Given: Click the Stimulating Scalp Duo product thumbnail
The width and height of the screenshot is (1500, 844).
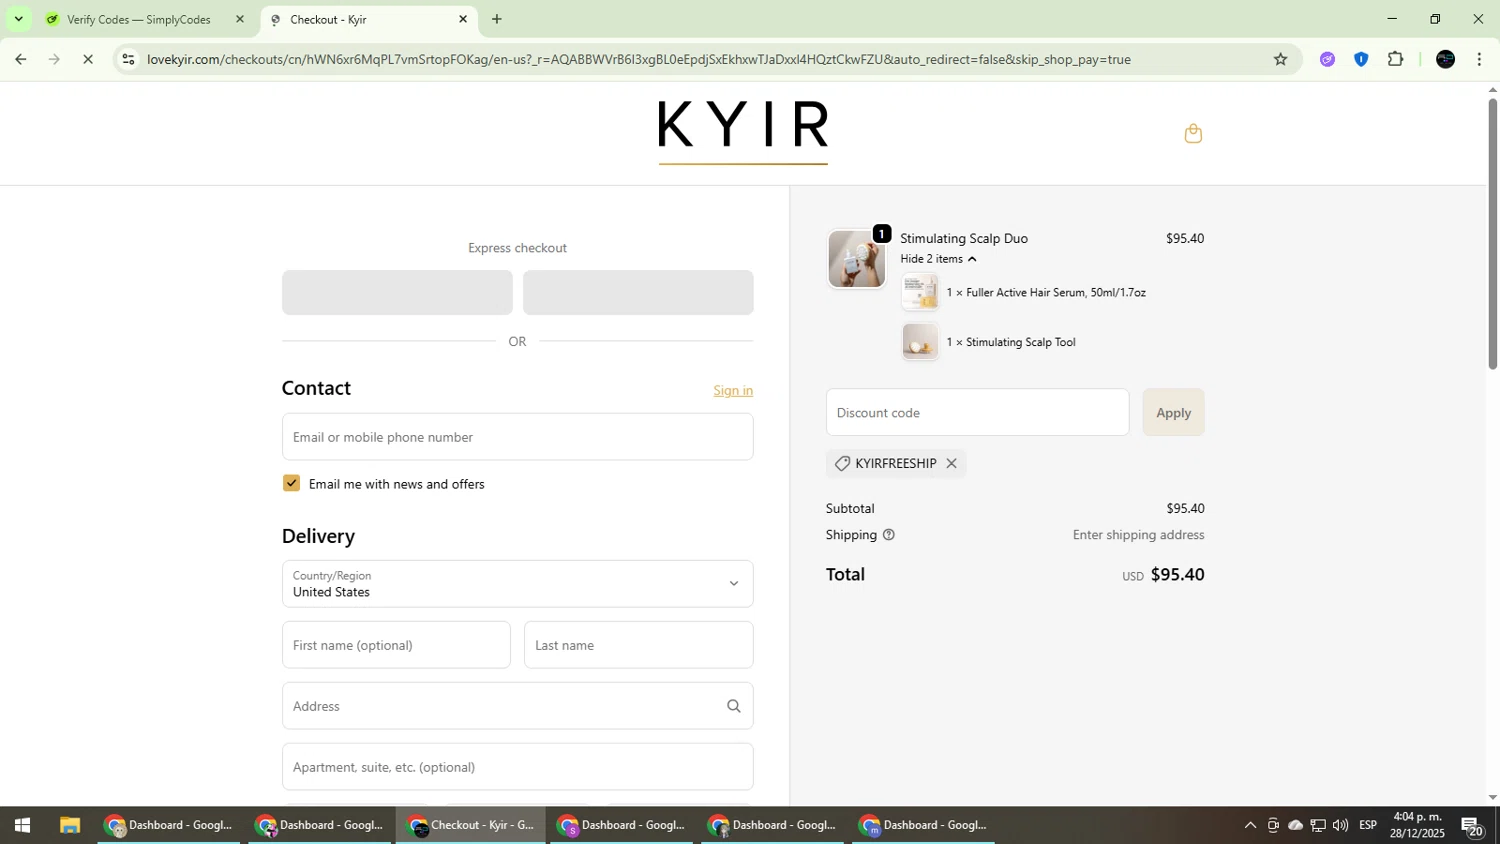Looking at the screenshot, I should coord(856,259).
